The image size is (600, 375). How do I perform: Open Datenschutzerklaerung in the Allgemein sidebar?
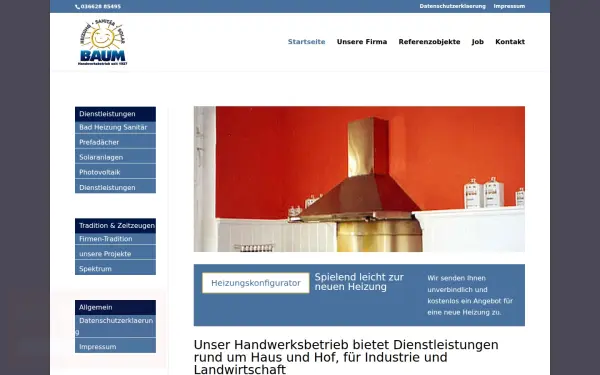115,326
